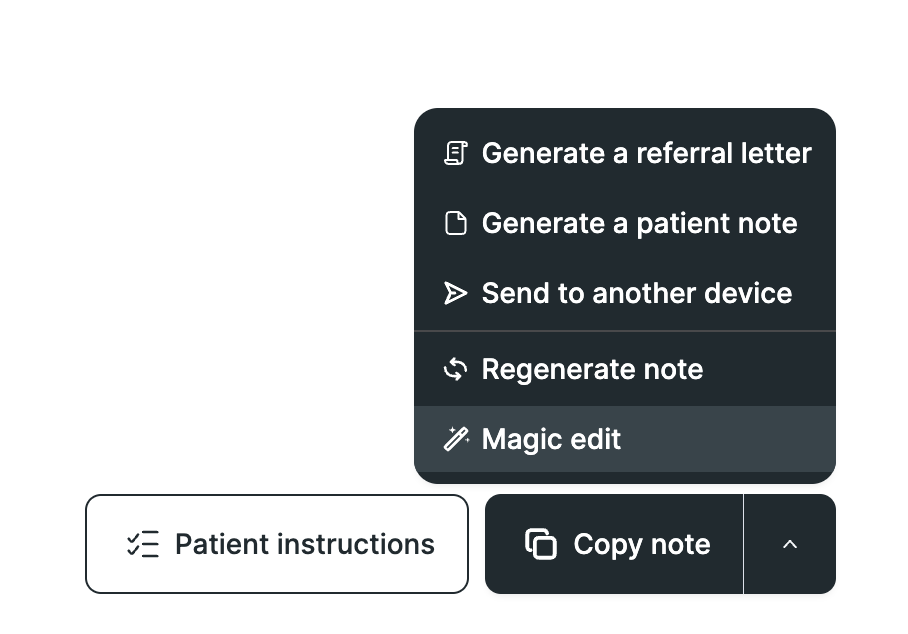The width and height of the screenshot is (908, 634).
Task: Select the first option in the dark menu
Action: tap(624, 153)
